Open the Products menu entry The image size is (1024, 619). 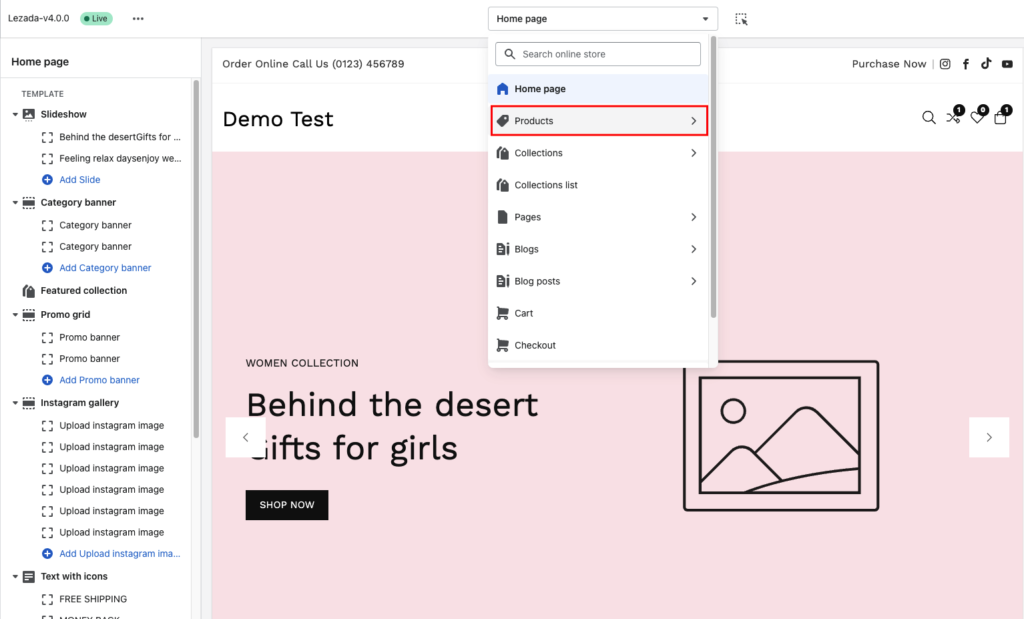[x=599, y=121]
